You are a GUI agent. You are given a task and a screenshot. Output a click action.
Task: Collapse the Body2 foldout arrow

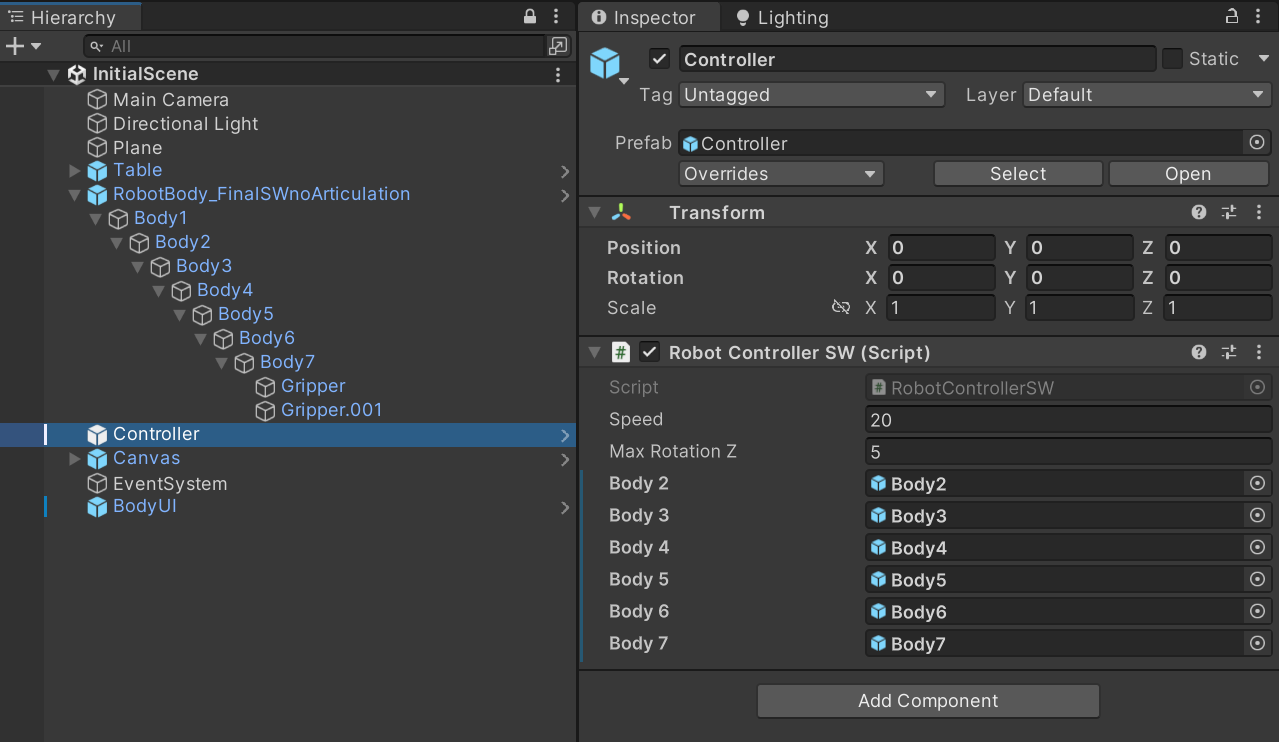click(116, 242)
